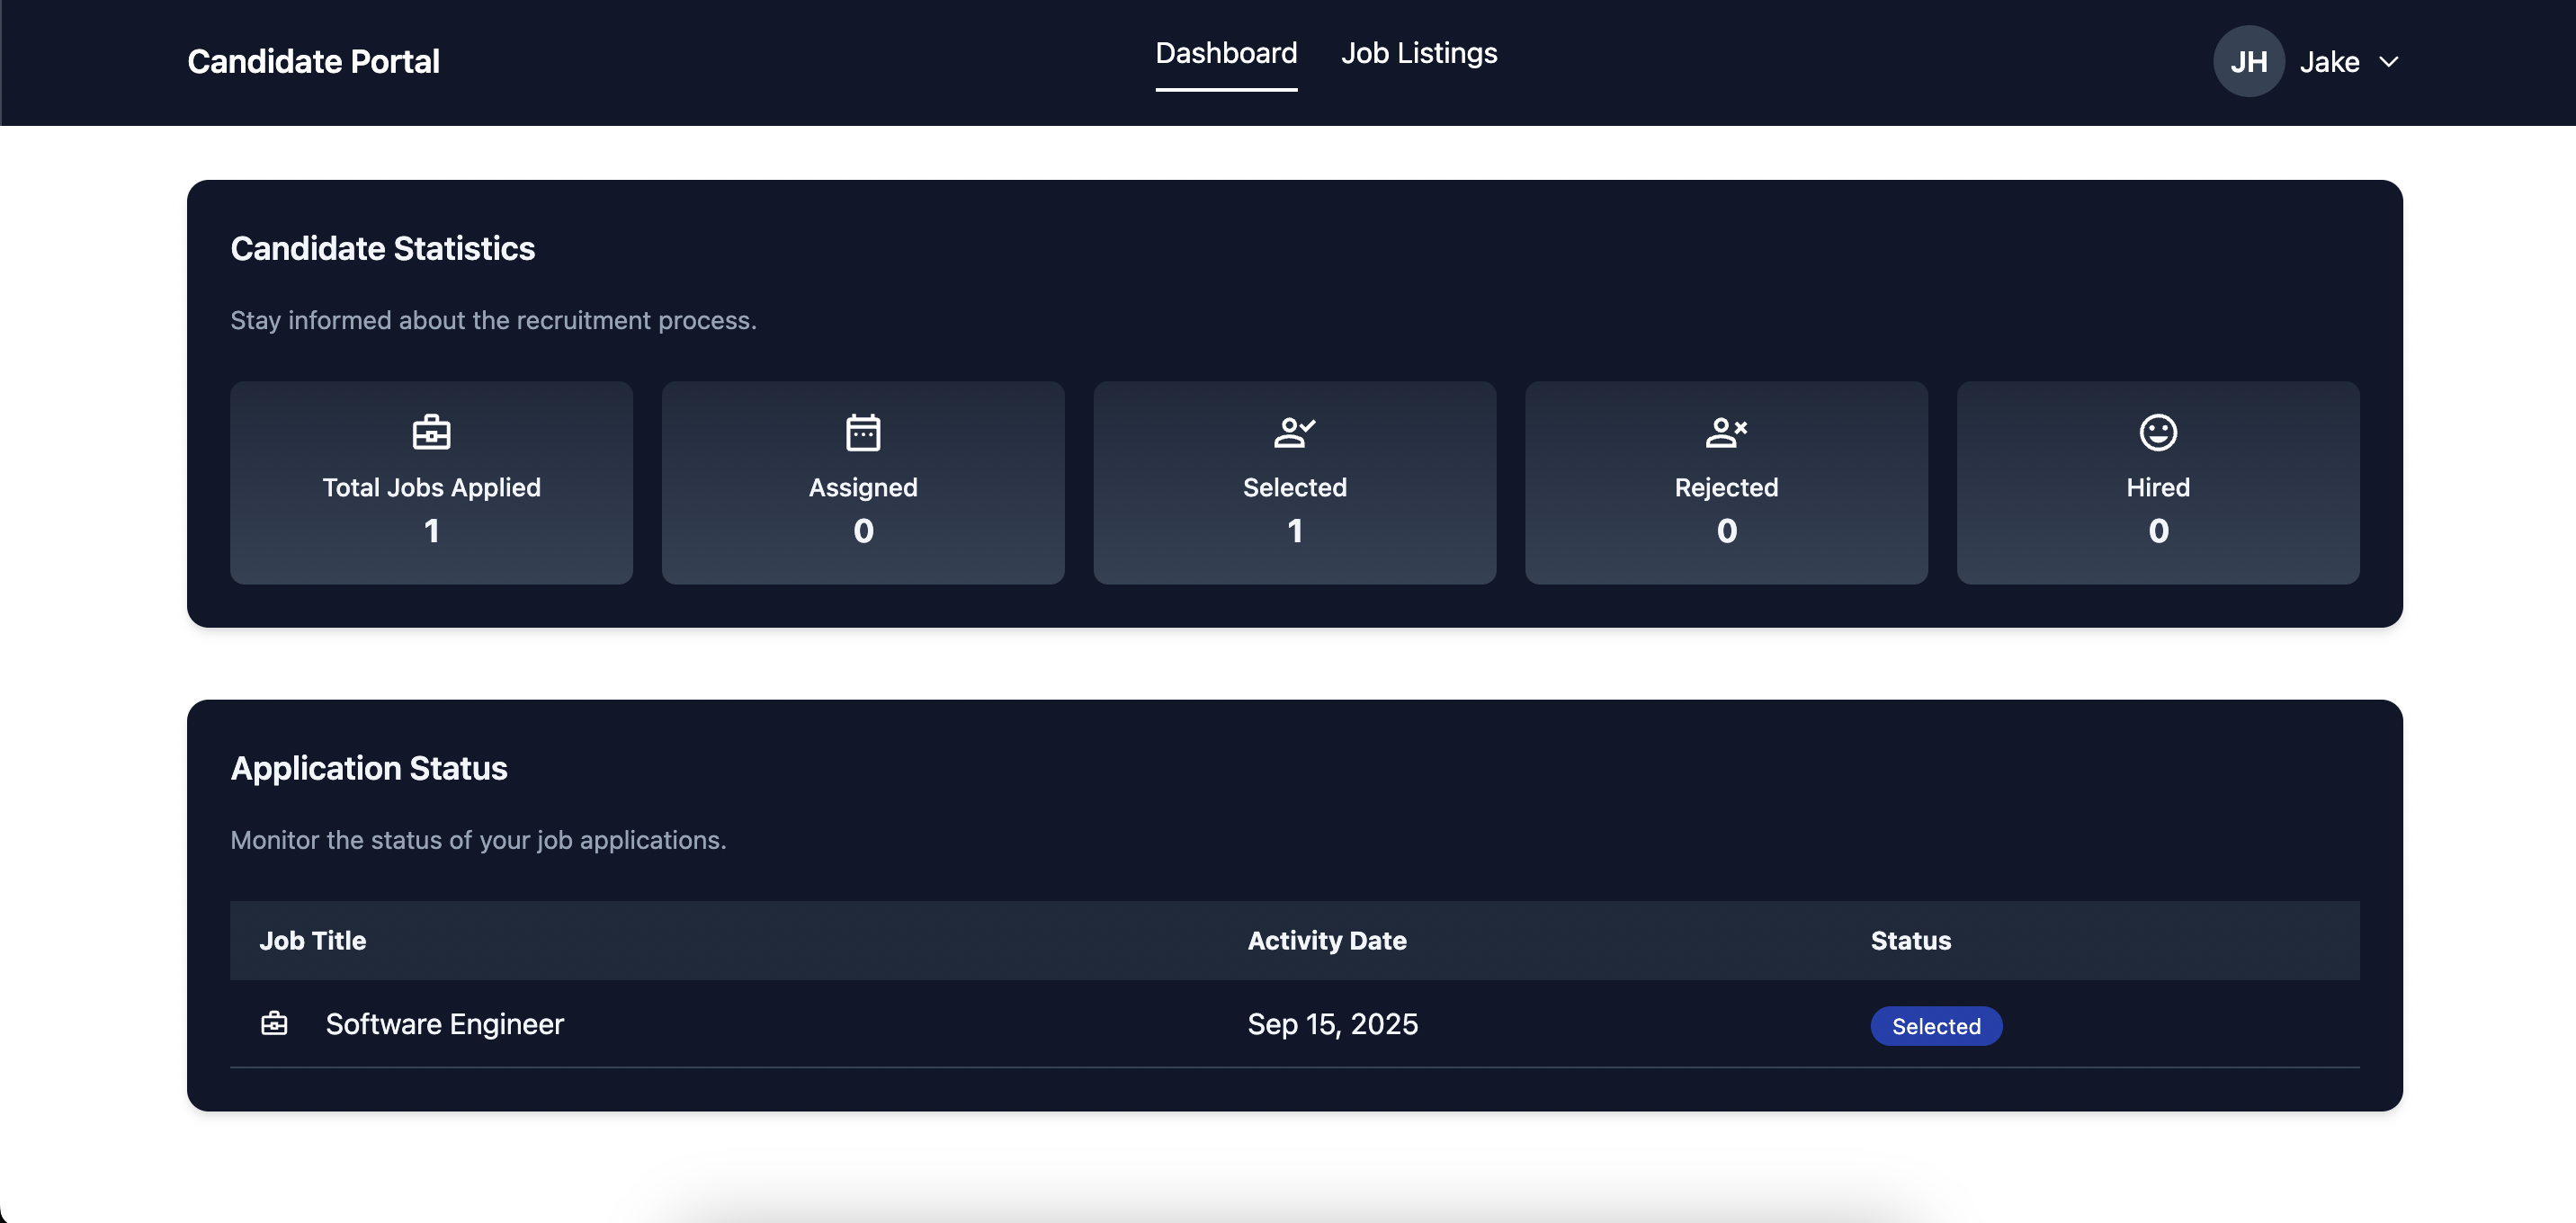
Task: Click the Software Engineer job title
Action: (x=444, y=1024)
